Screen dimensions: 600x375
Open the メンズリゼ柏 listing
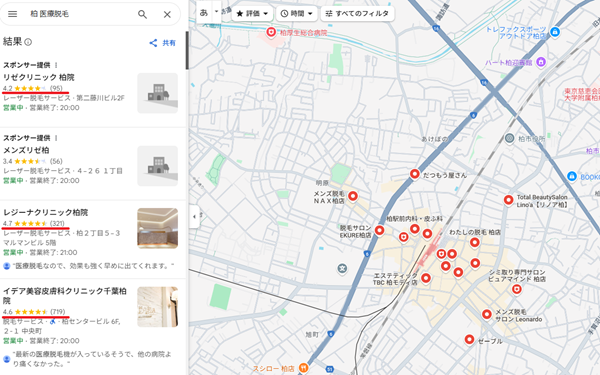coord(26,150)
